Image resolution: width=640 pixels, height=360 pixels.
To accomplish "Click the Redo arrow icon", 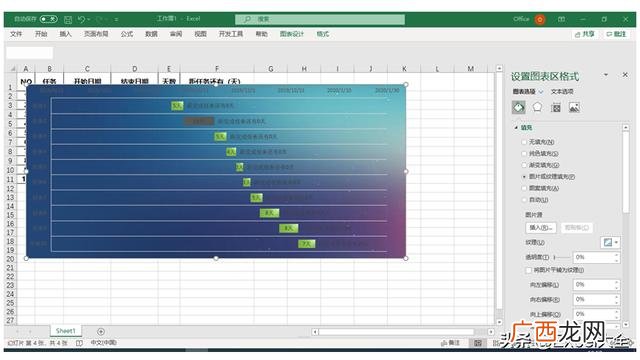I will point(100,19).
